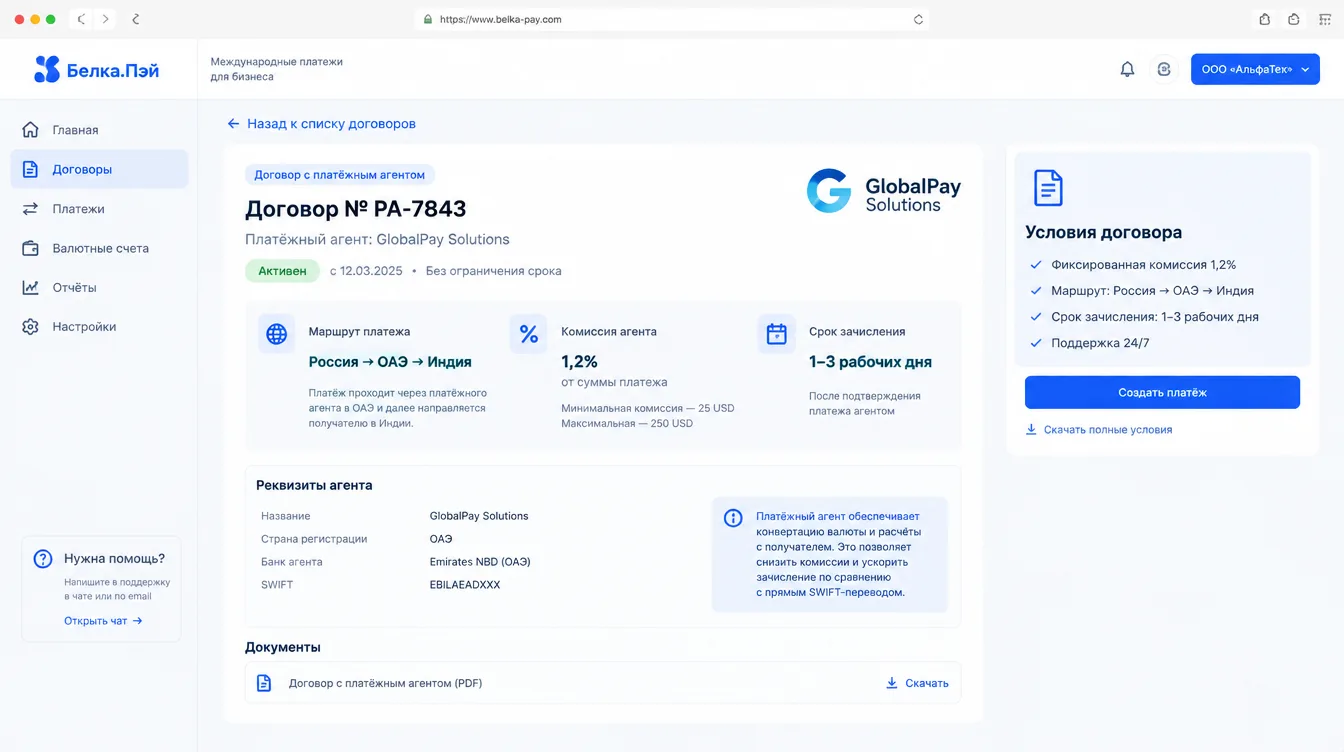Click the 1–3 рабочих дня value in the Срок зачисления card
This screenshot has width=1344, height=752.
click(x=870, y=362)
